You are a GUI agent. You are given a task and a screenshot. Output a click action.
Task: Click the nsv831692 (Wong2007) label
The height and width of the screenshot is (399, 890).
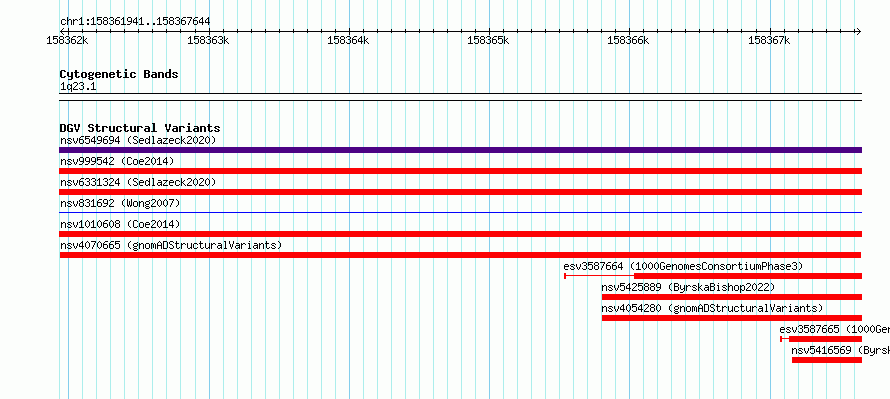120,203
